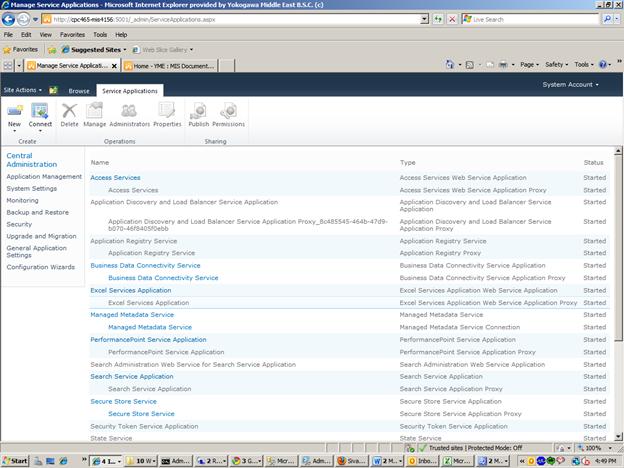Click the Navigate Up folder icon

[53, 90]
